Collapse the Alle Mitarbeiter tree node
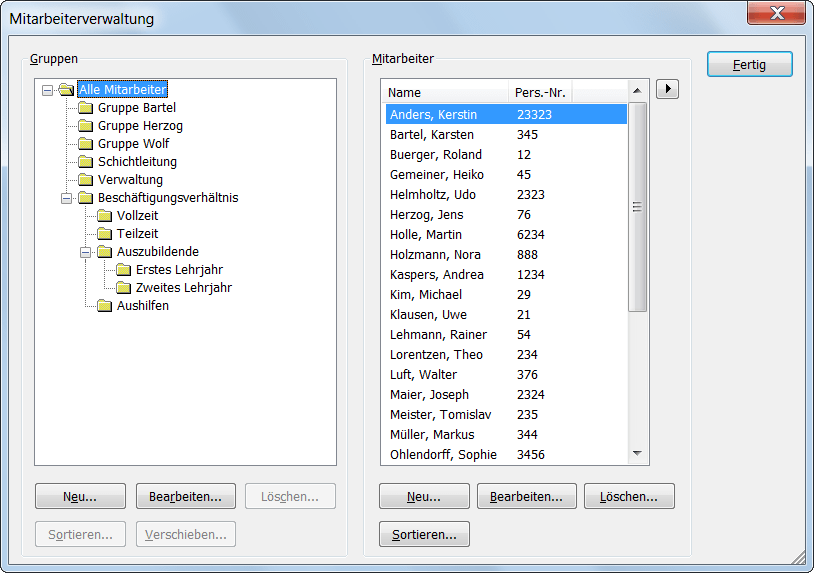 tap(47, 90)
